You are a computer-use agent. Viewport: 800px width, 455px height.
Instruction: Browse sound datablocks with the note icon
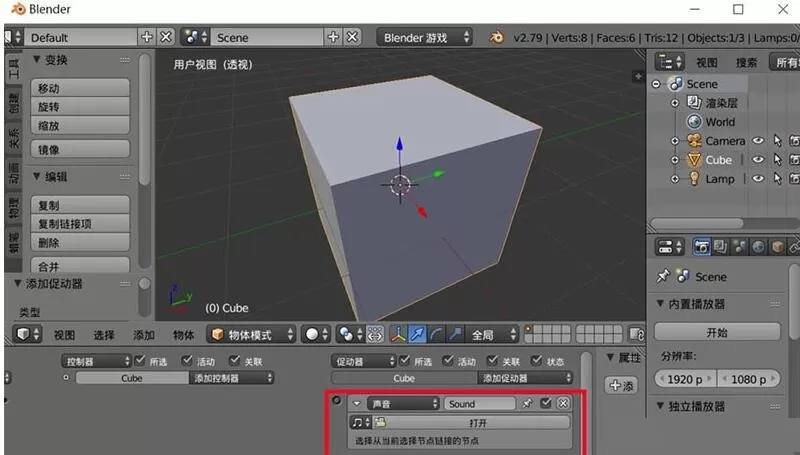[361, 422]
